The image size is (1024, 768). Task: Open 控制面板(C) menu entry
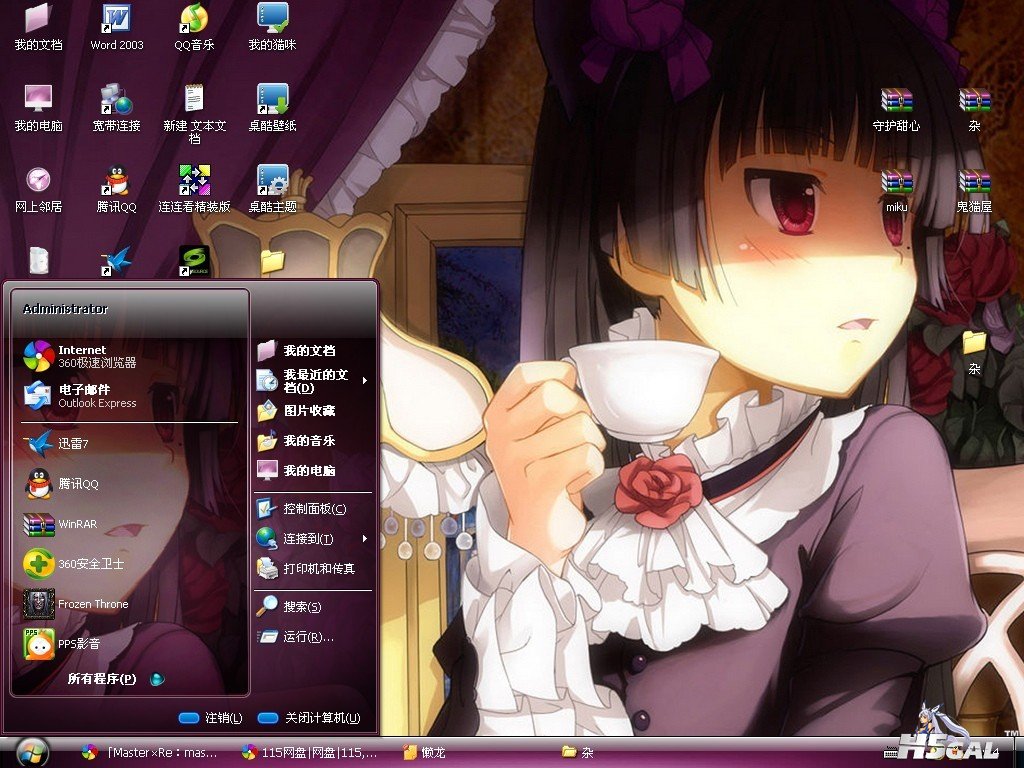pyautogui.click(x=313, y=509)
